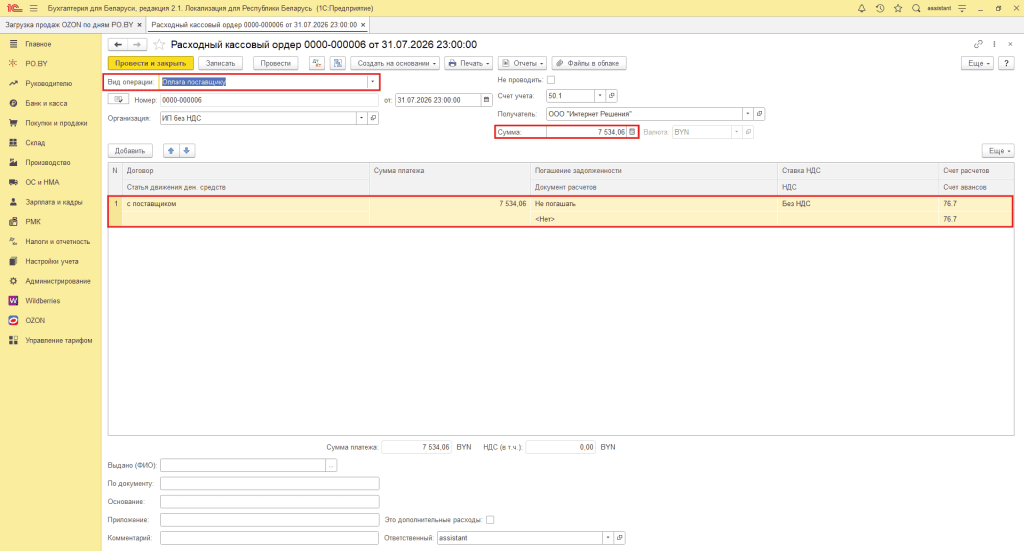Screen dimensions: 1024x551
Task: Open the history clock icon
Action: point(880,8)
